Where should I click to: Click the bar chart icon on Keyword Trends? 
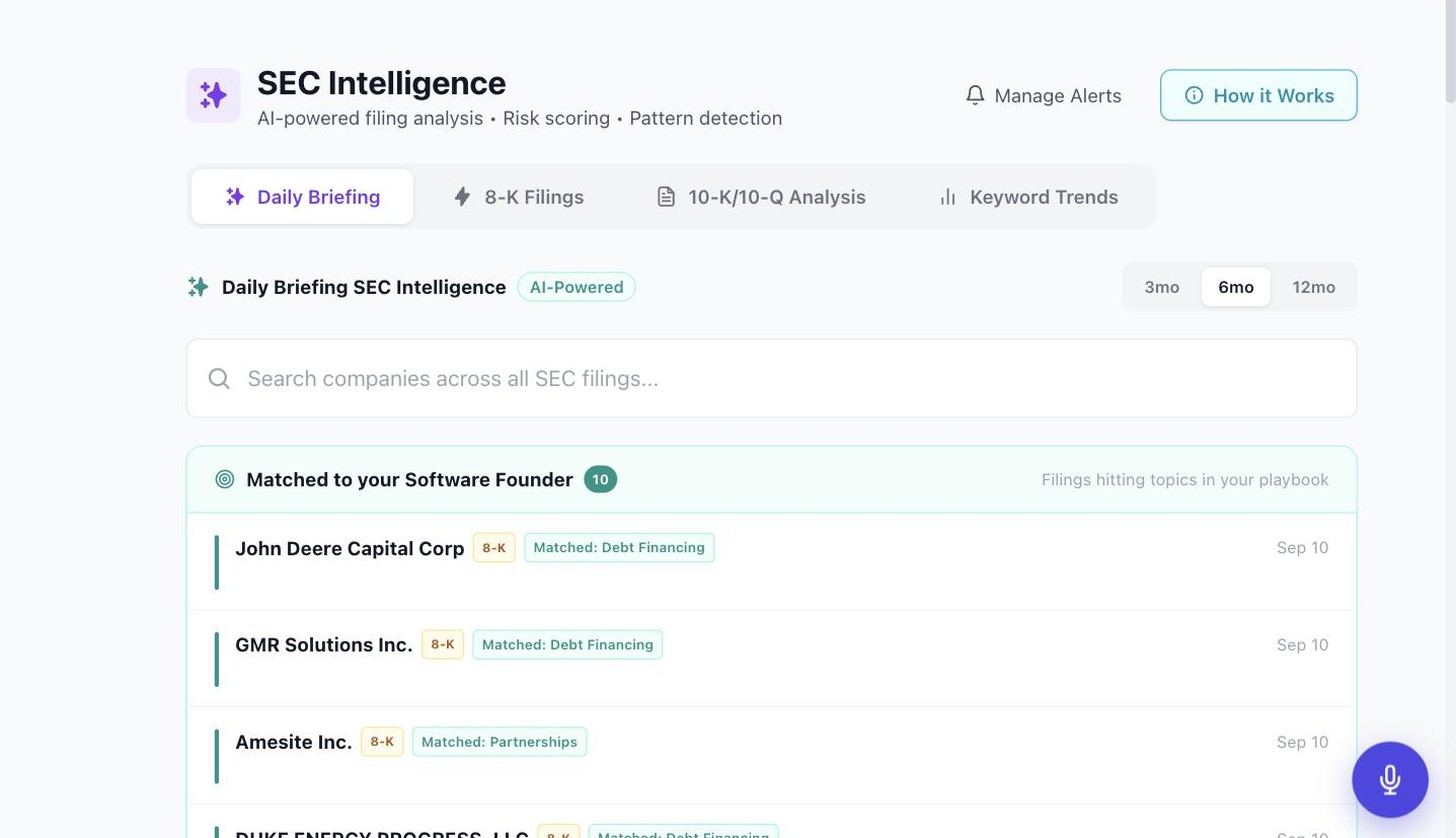[x=948, y=196]
